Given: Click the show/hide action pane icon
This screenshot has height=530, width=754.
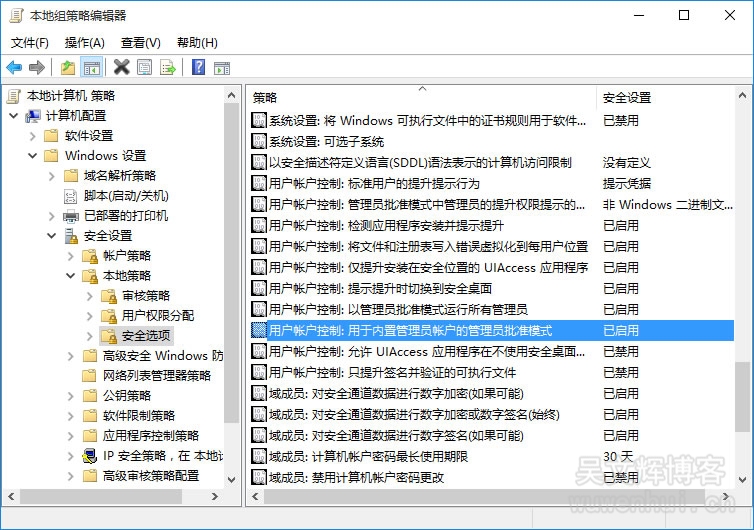Looking at the screenshot, I should [x=221, y=68].
